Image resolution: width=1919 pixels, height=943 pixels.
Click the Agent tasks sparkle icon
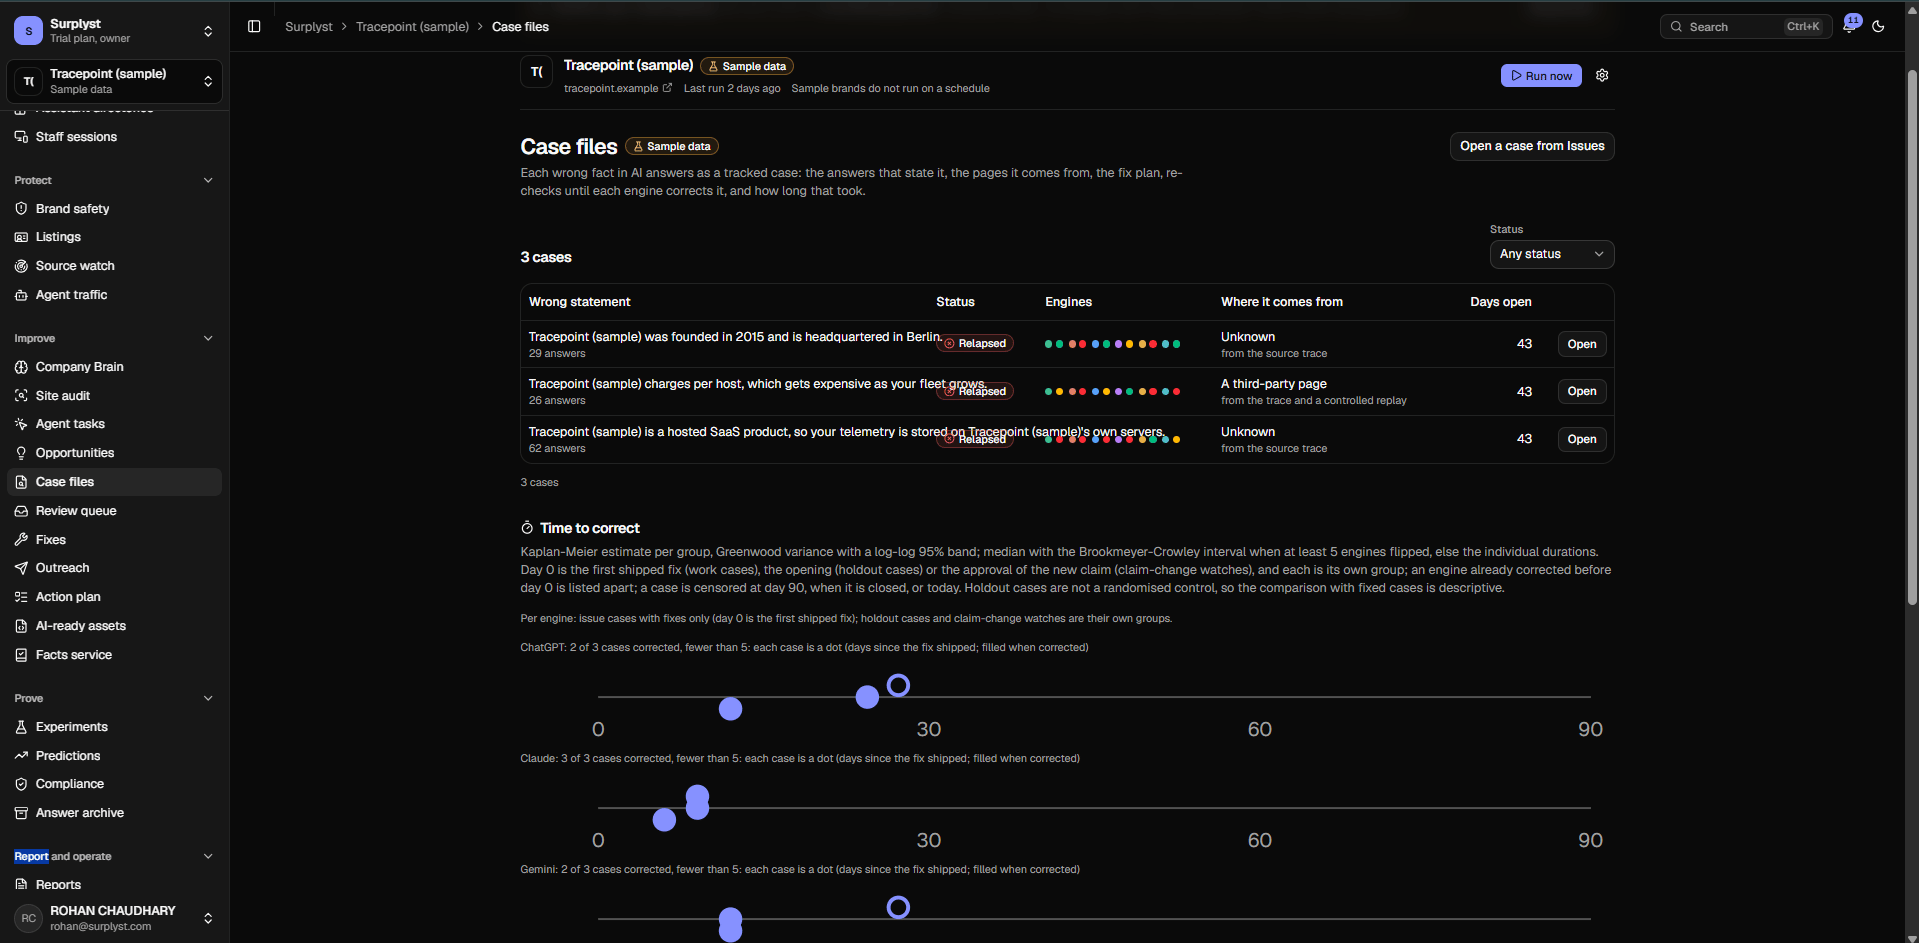point(21,424)
